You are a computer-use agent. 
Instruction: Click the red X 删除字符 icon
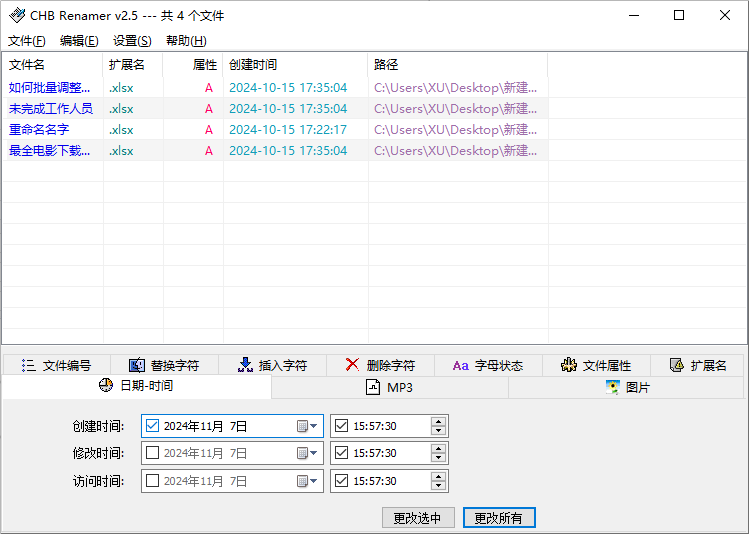coord(352,366)
